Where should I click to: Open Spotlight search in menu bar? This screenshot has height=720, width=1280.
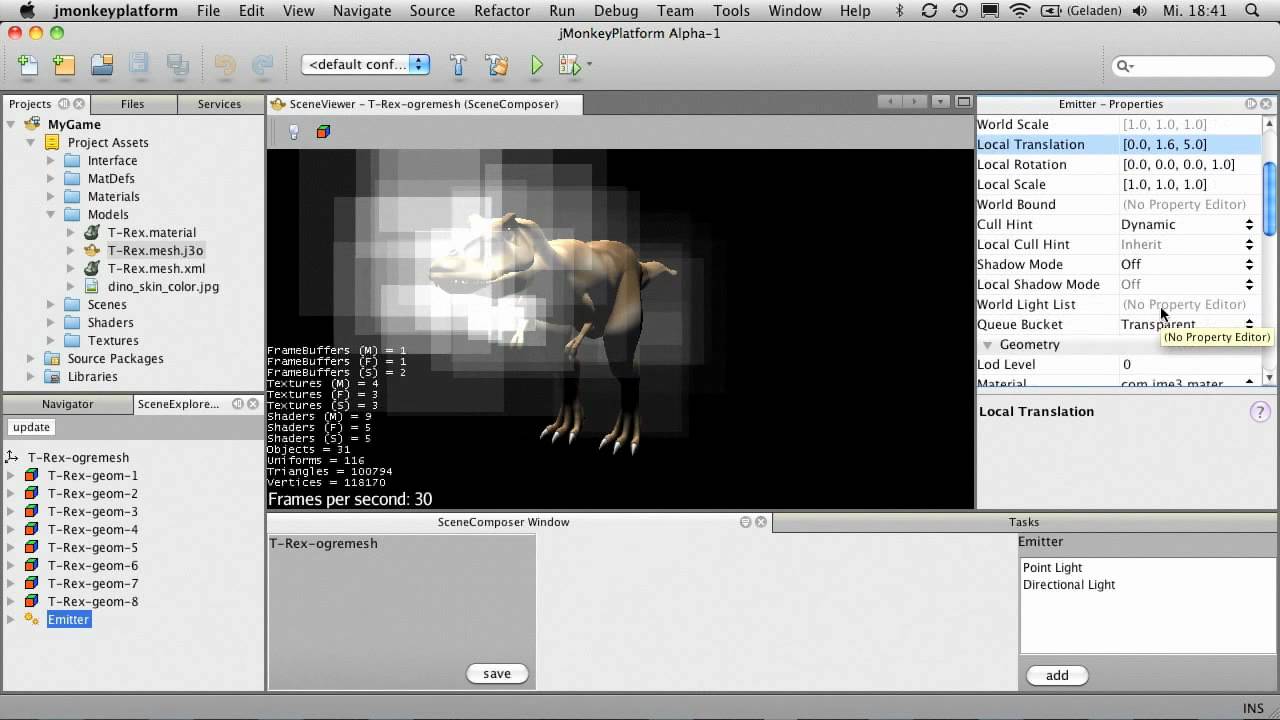click(1253, 11)
